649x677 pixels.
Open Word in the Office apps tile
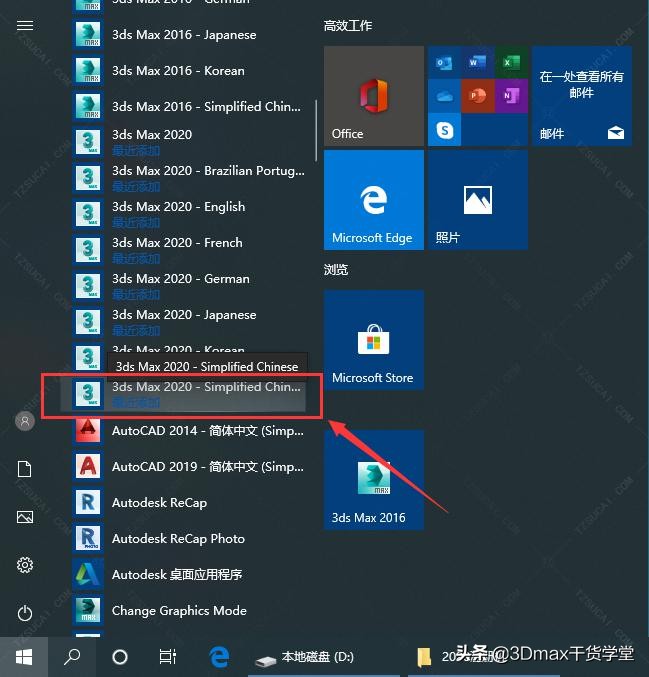pos(478,63)
